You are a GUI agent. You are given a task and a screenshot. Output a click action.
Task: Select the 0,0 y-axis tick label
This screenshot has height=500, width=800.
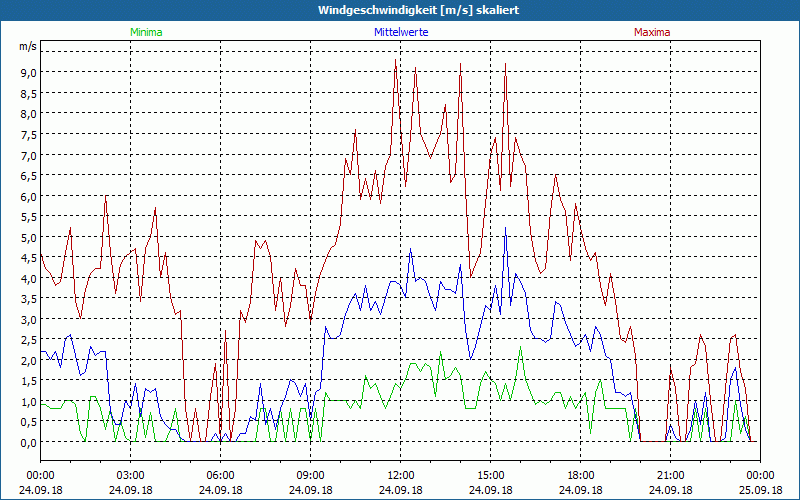[x=27, y=442]
